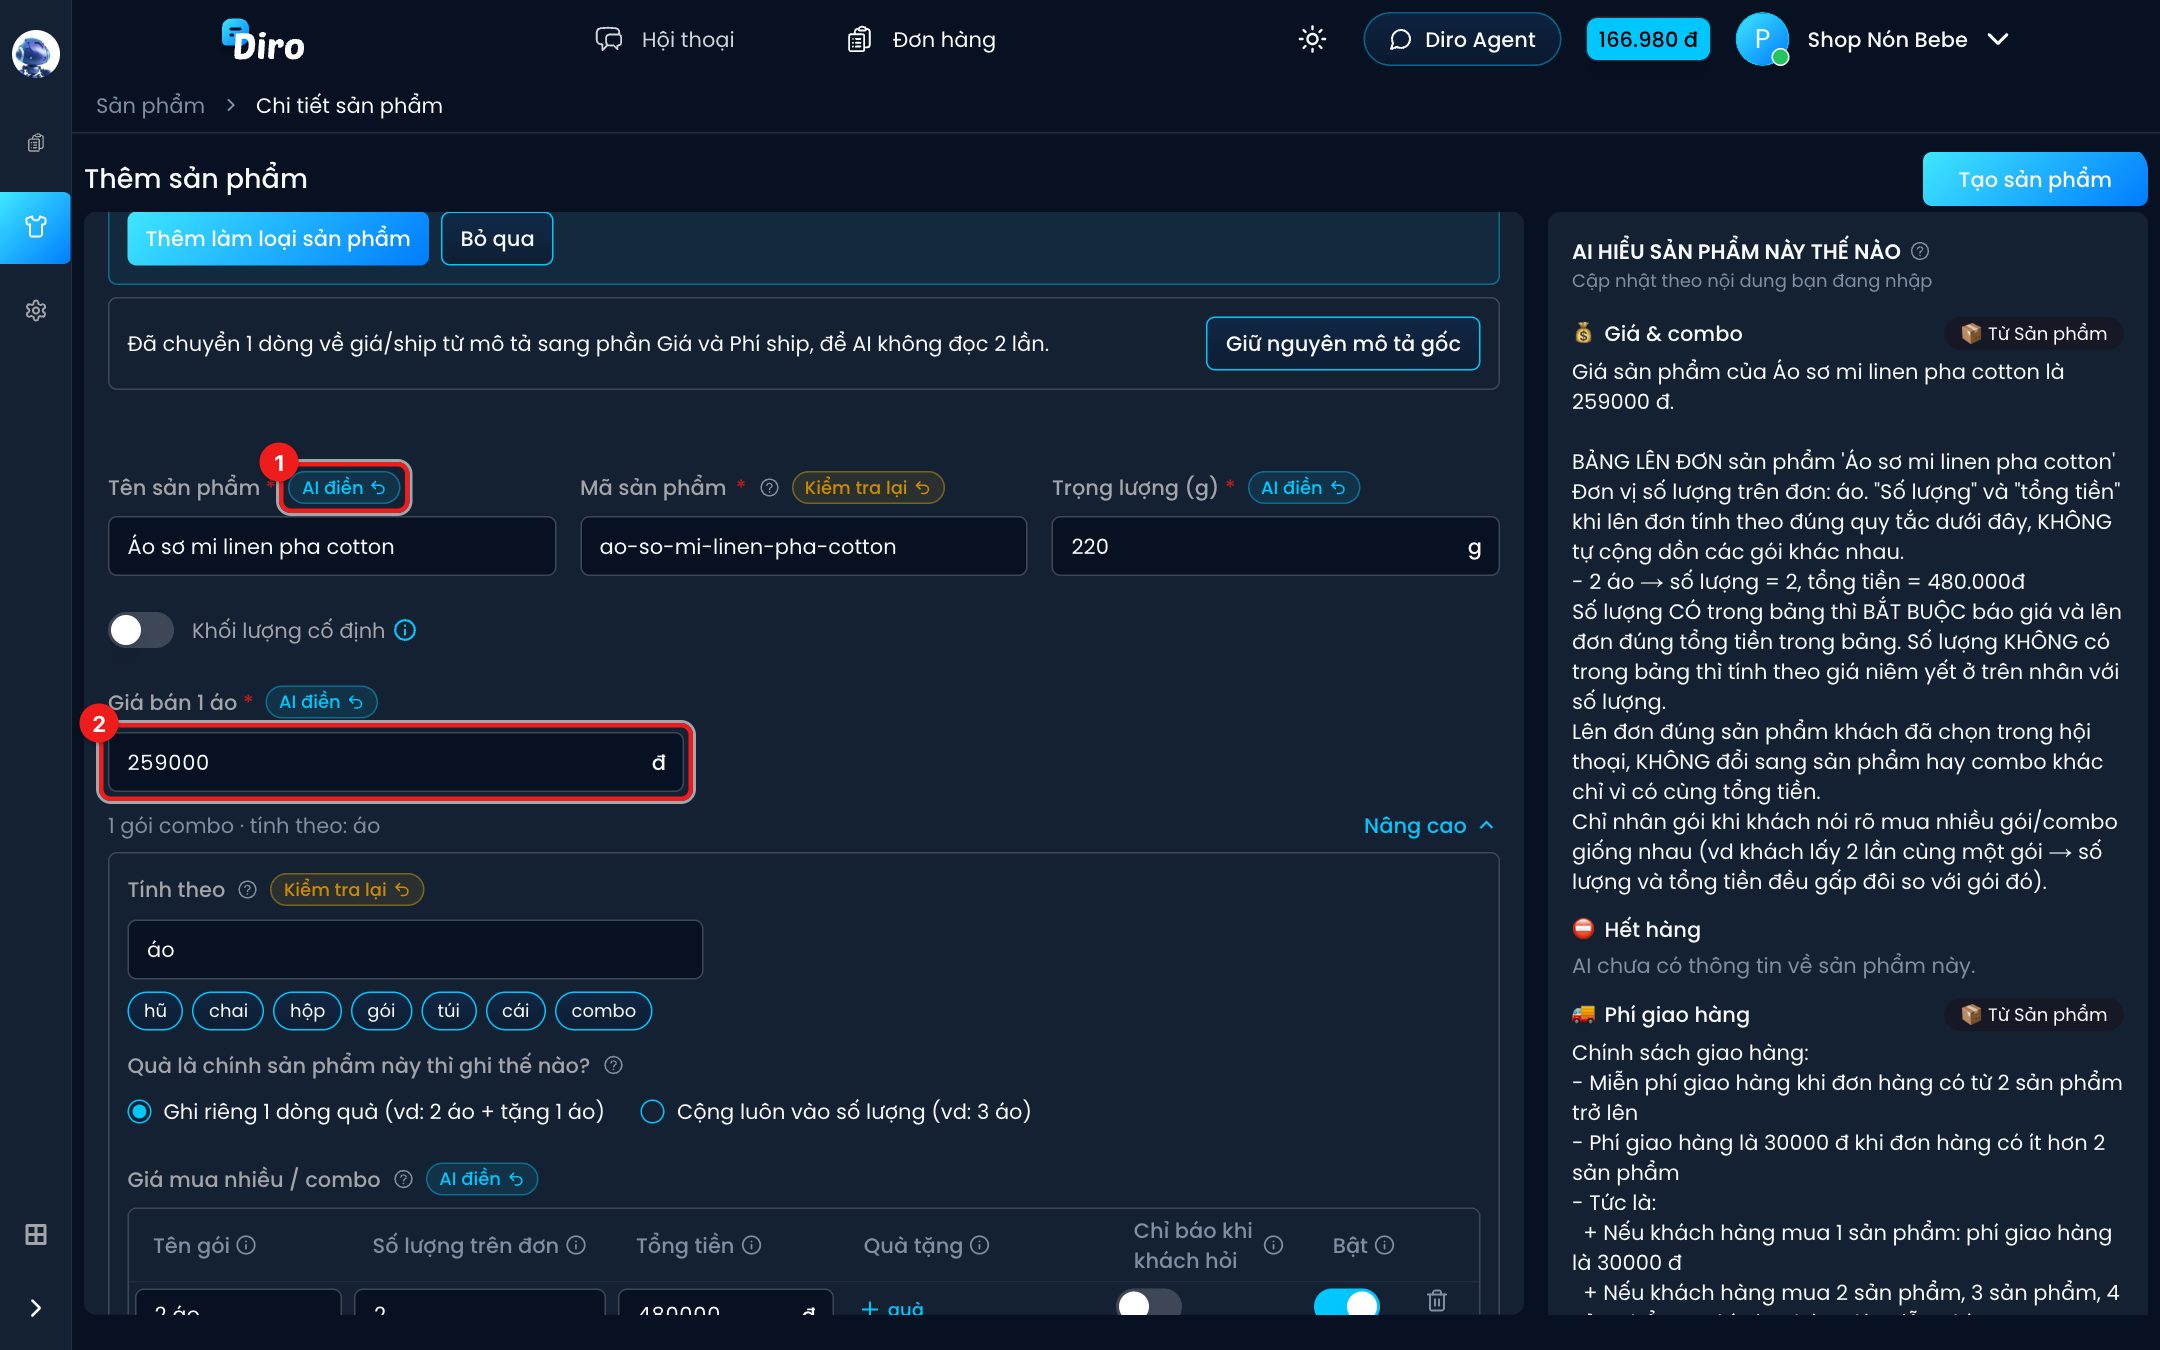The height and width of the screenshot is (1350, 2160).
Task: Toggle Chỉ báo khi khách hỏi switch
Action: pos(1149,1302)
